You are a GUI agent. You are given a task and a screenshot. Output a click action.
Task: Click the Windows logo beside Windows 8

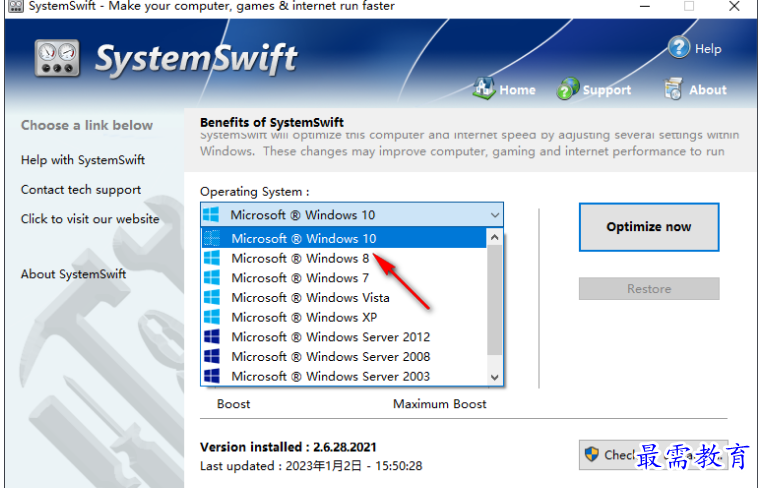212,258
